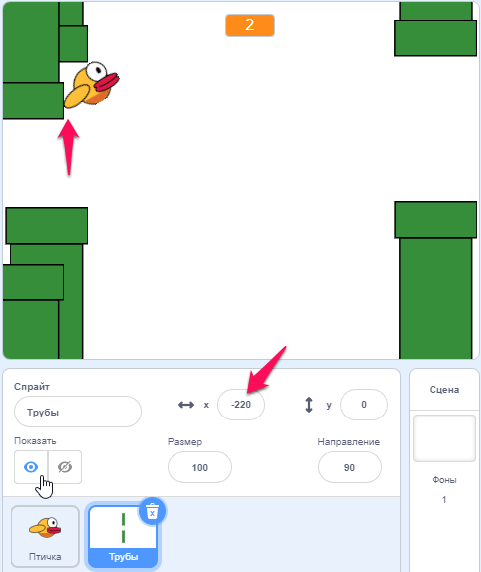Screen dimensions: 481x572
Task: Click the hide sprite crossed-eye icon
Action: coord(65,467)
